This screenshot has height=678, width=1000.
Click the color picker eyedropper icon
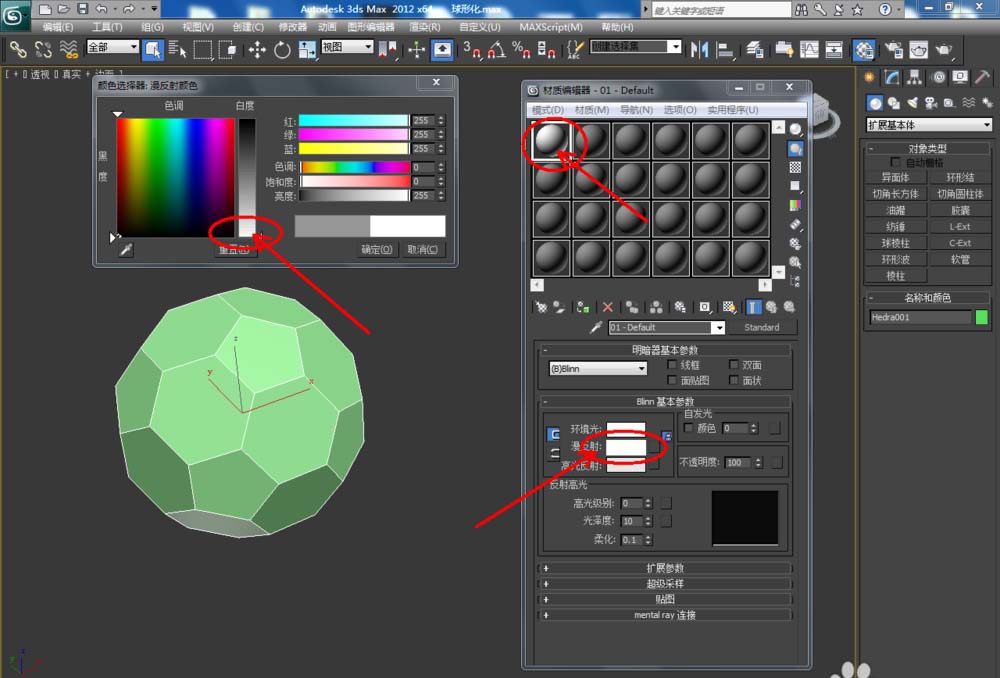(x=126, y=249)
